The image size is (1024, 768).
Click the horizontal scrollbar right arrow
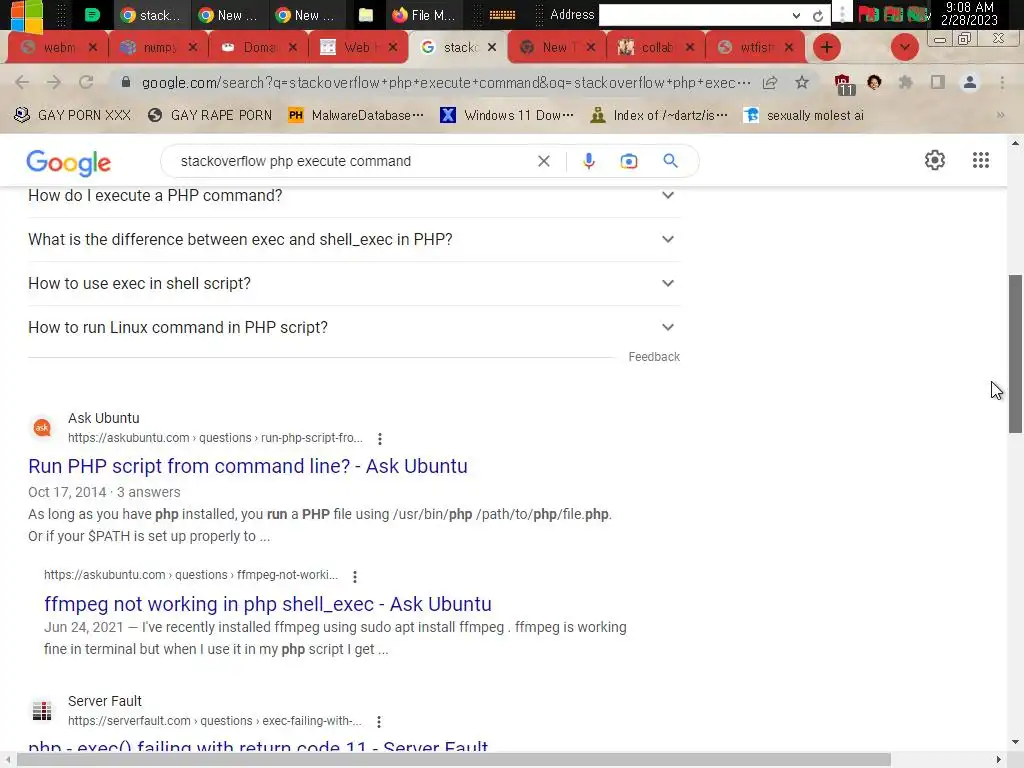click(x=999, y=760)
